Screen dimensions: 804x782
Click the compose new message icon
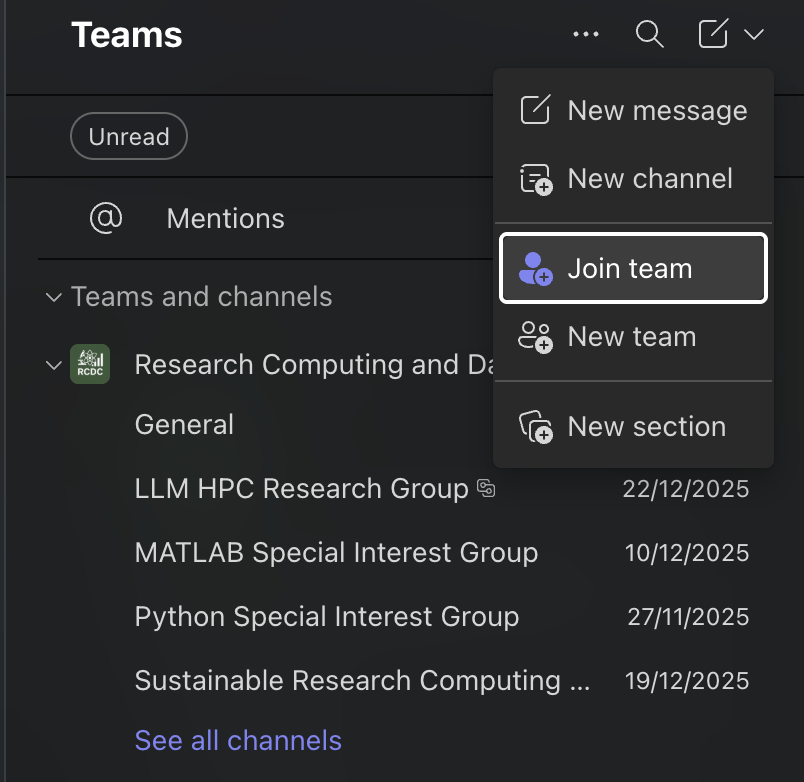pyautogui.click(x=712, y=35)
